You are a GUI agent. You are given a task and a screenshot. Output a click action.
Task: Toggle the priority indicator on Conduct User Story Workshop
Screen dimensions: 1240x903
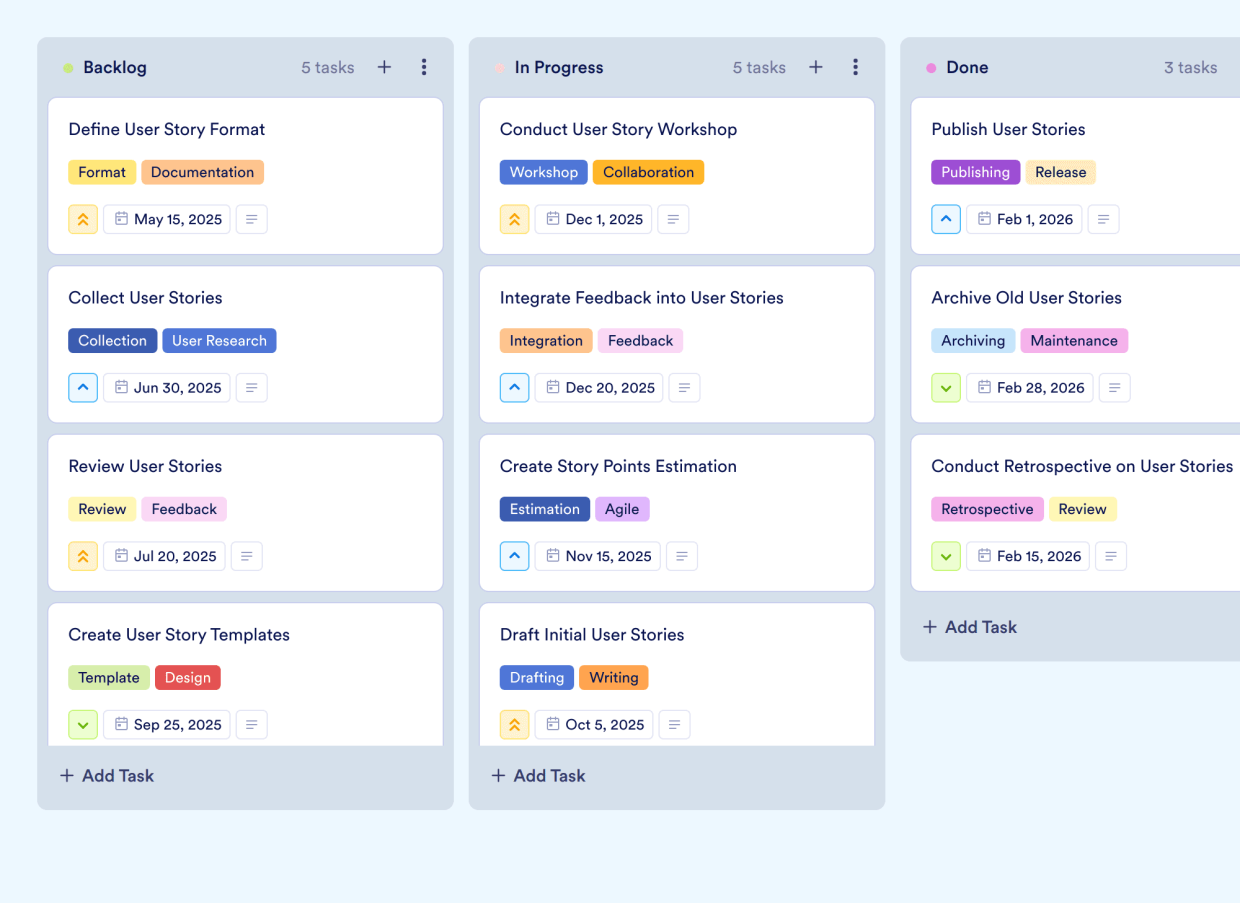(514, 219)
